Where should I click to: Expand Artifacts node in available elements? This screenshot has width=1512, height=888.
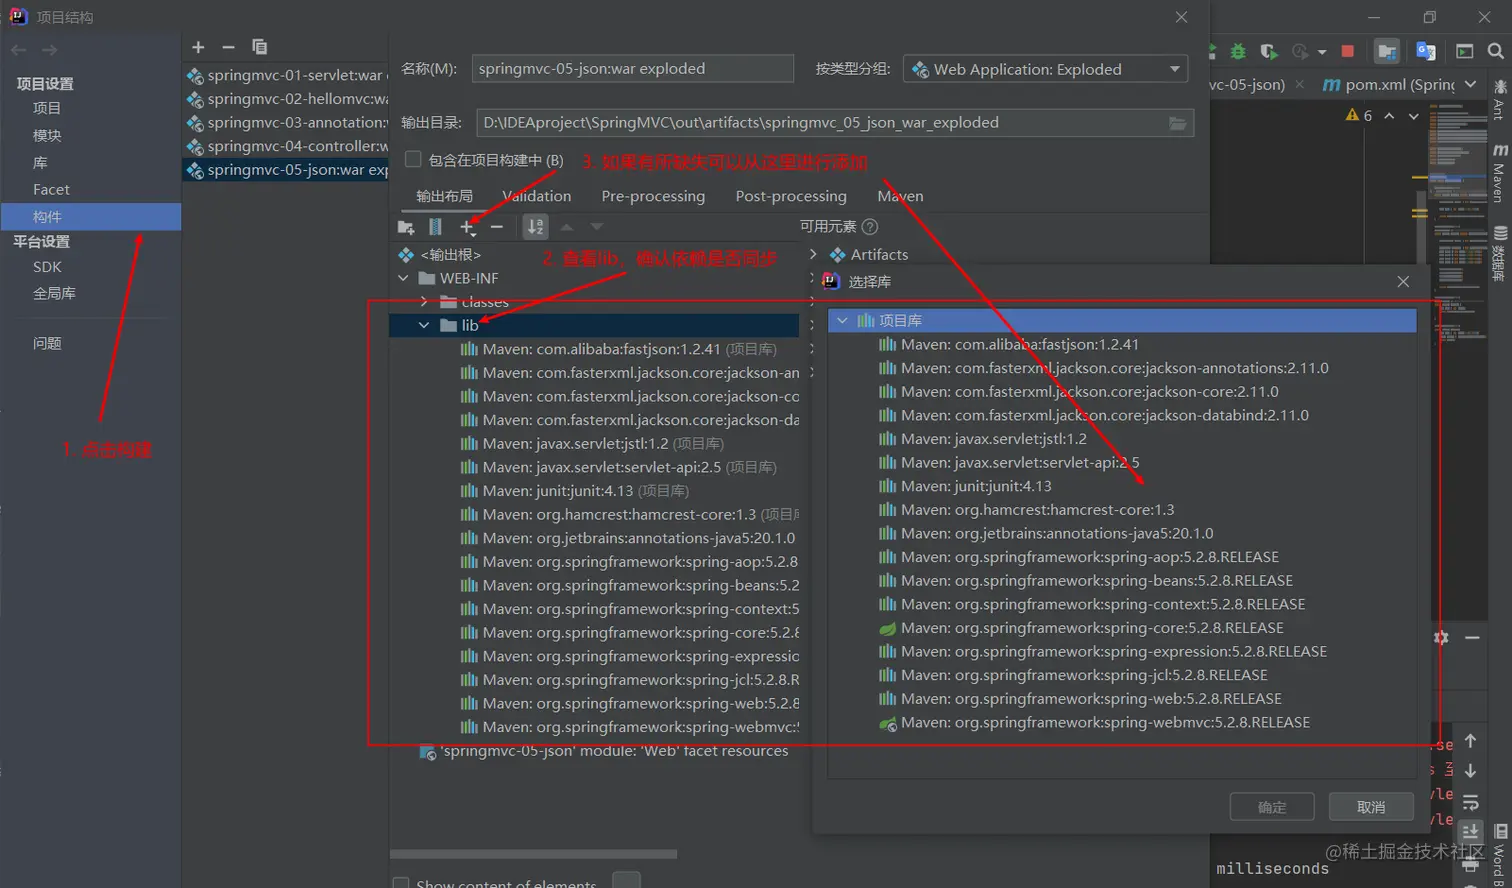813,255
